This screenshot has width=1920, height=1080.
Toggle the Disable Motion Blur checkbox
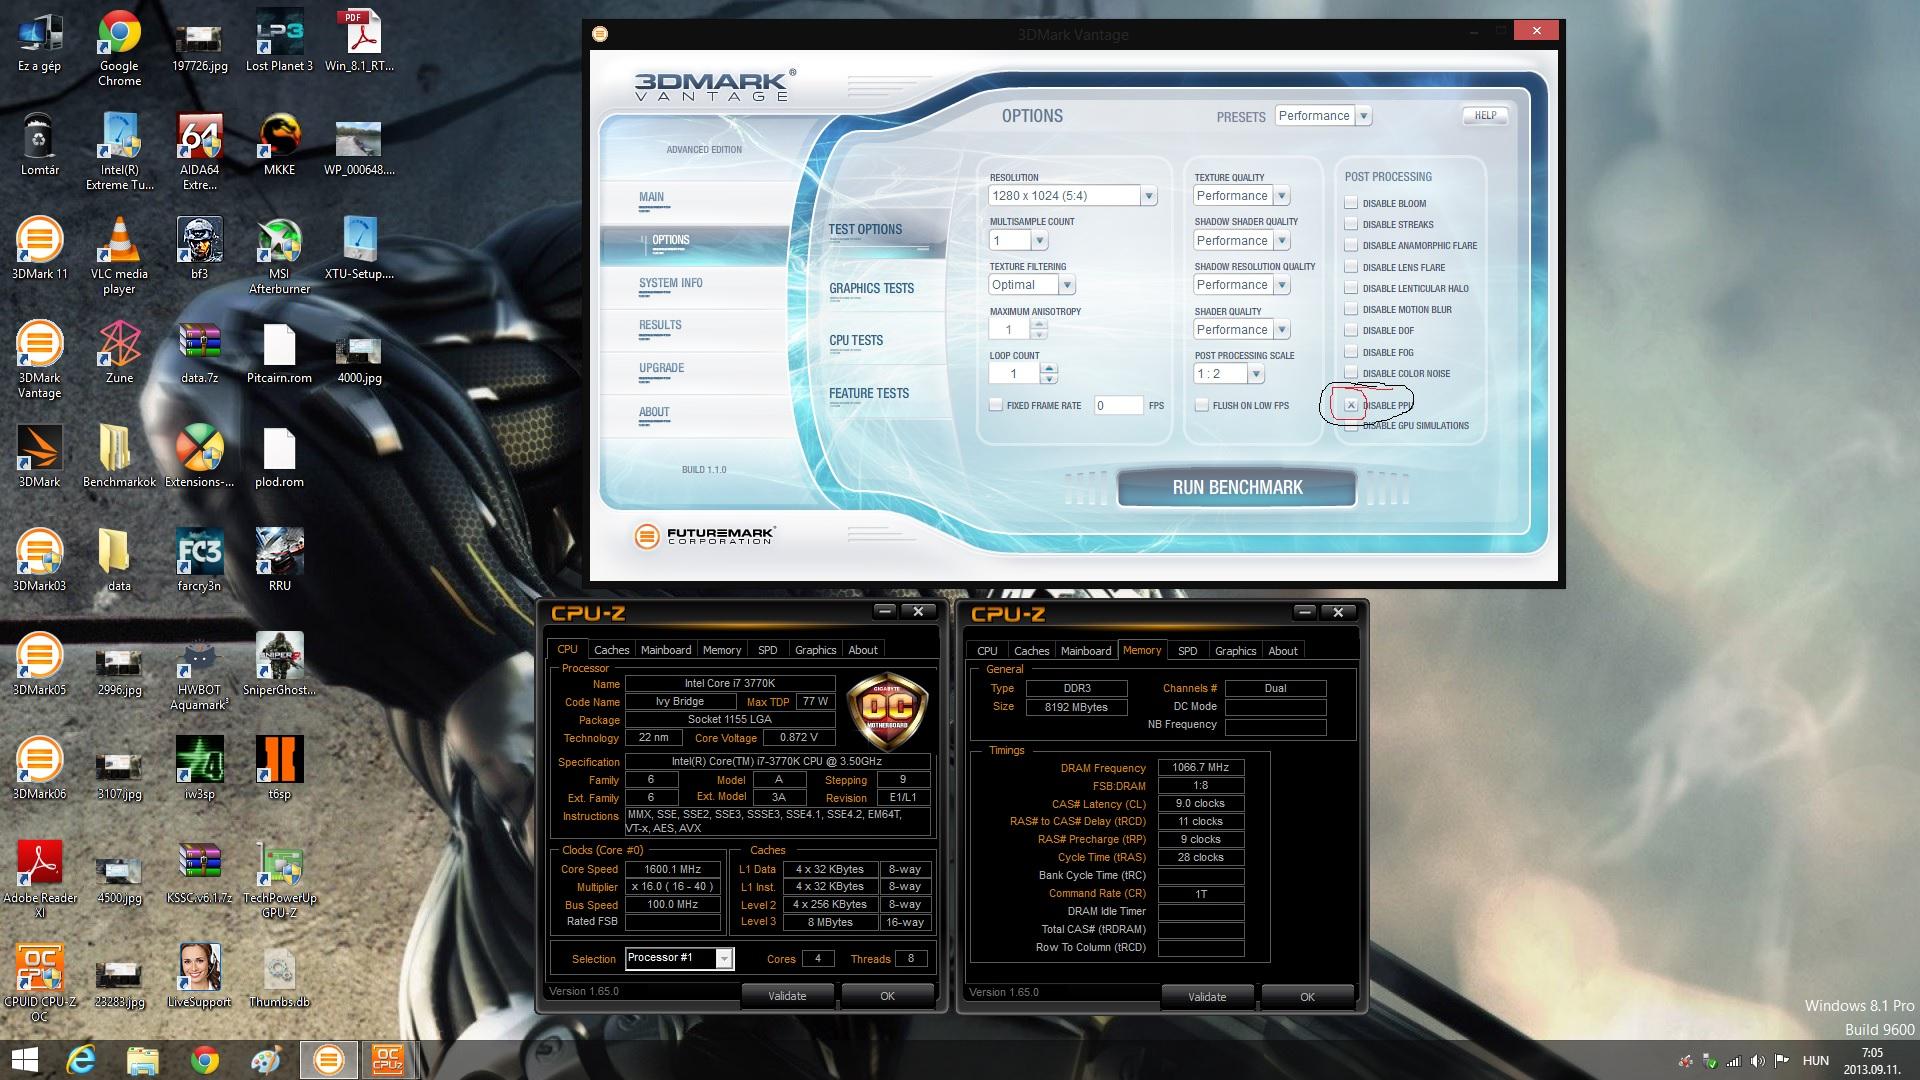(1351, 309)
